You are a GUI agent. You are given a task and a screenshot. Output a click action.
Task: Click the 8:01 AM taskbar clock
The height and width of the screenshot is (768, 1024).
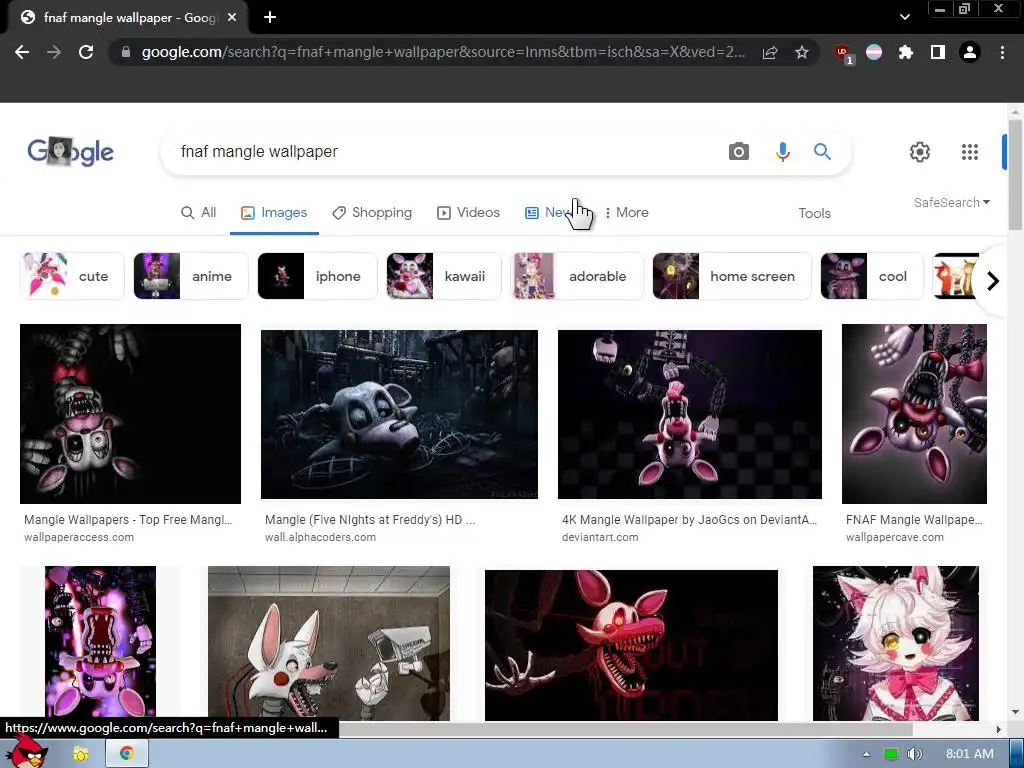tap(970, 754)
